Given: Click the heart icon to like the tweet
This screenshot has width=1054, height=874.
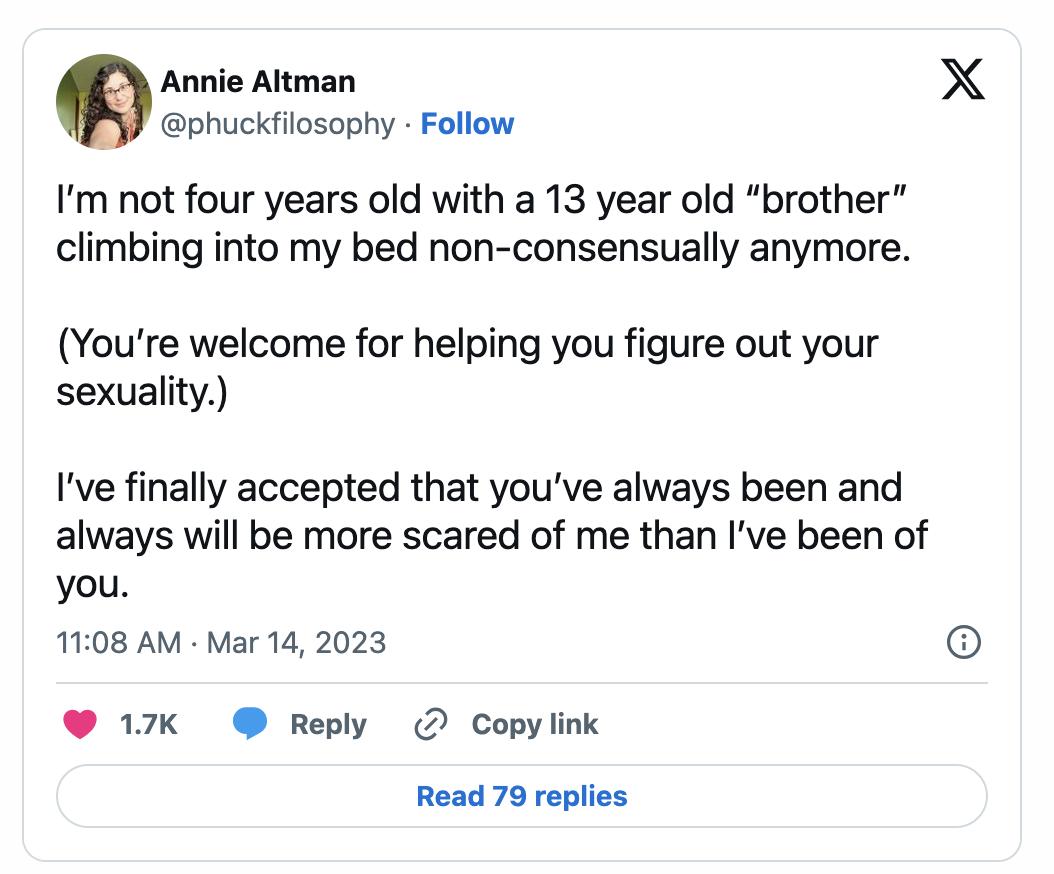Looking at the screenshot, I should pyautogui.click(x=80, y=724).
